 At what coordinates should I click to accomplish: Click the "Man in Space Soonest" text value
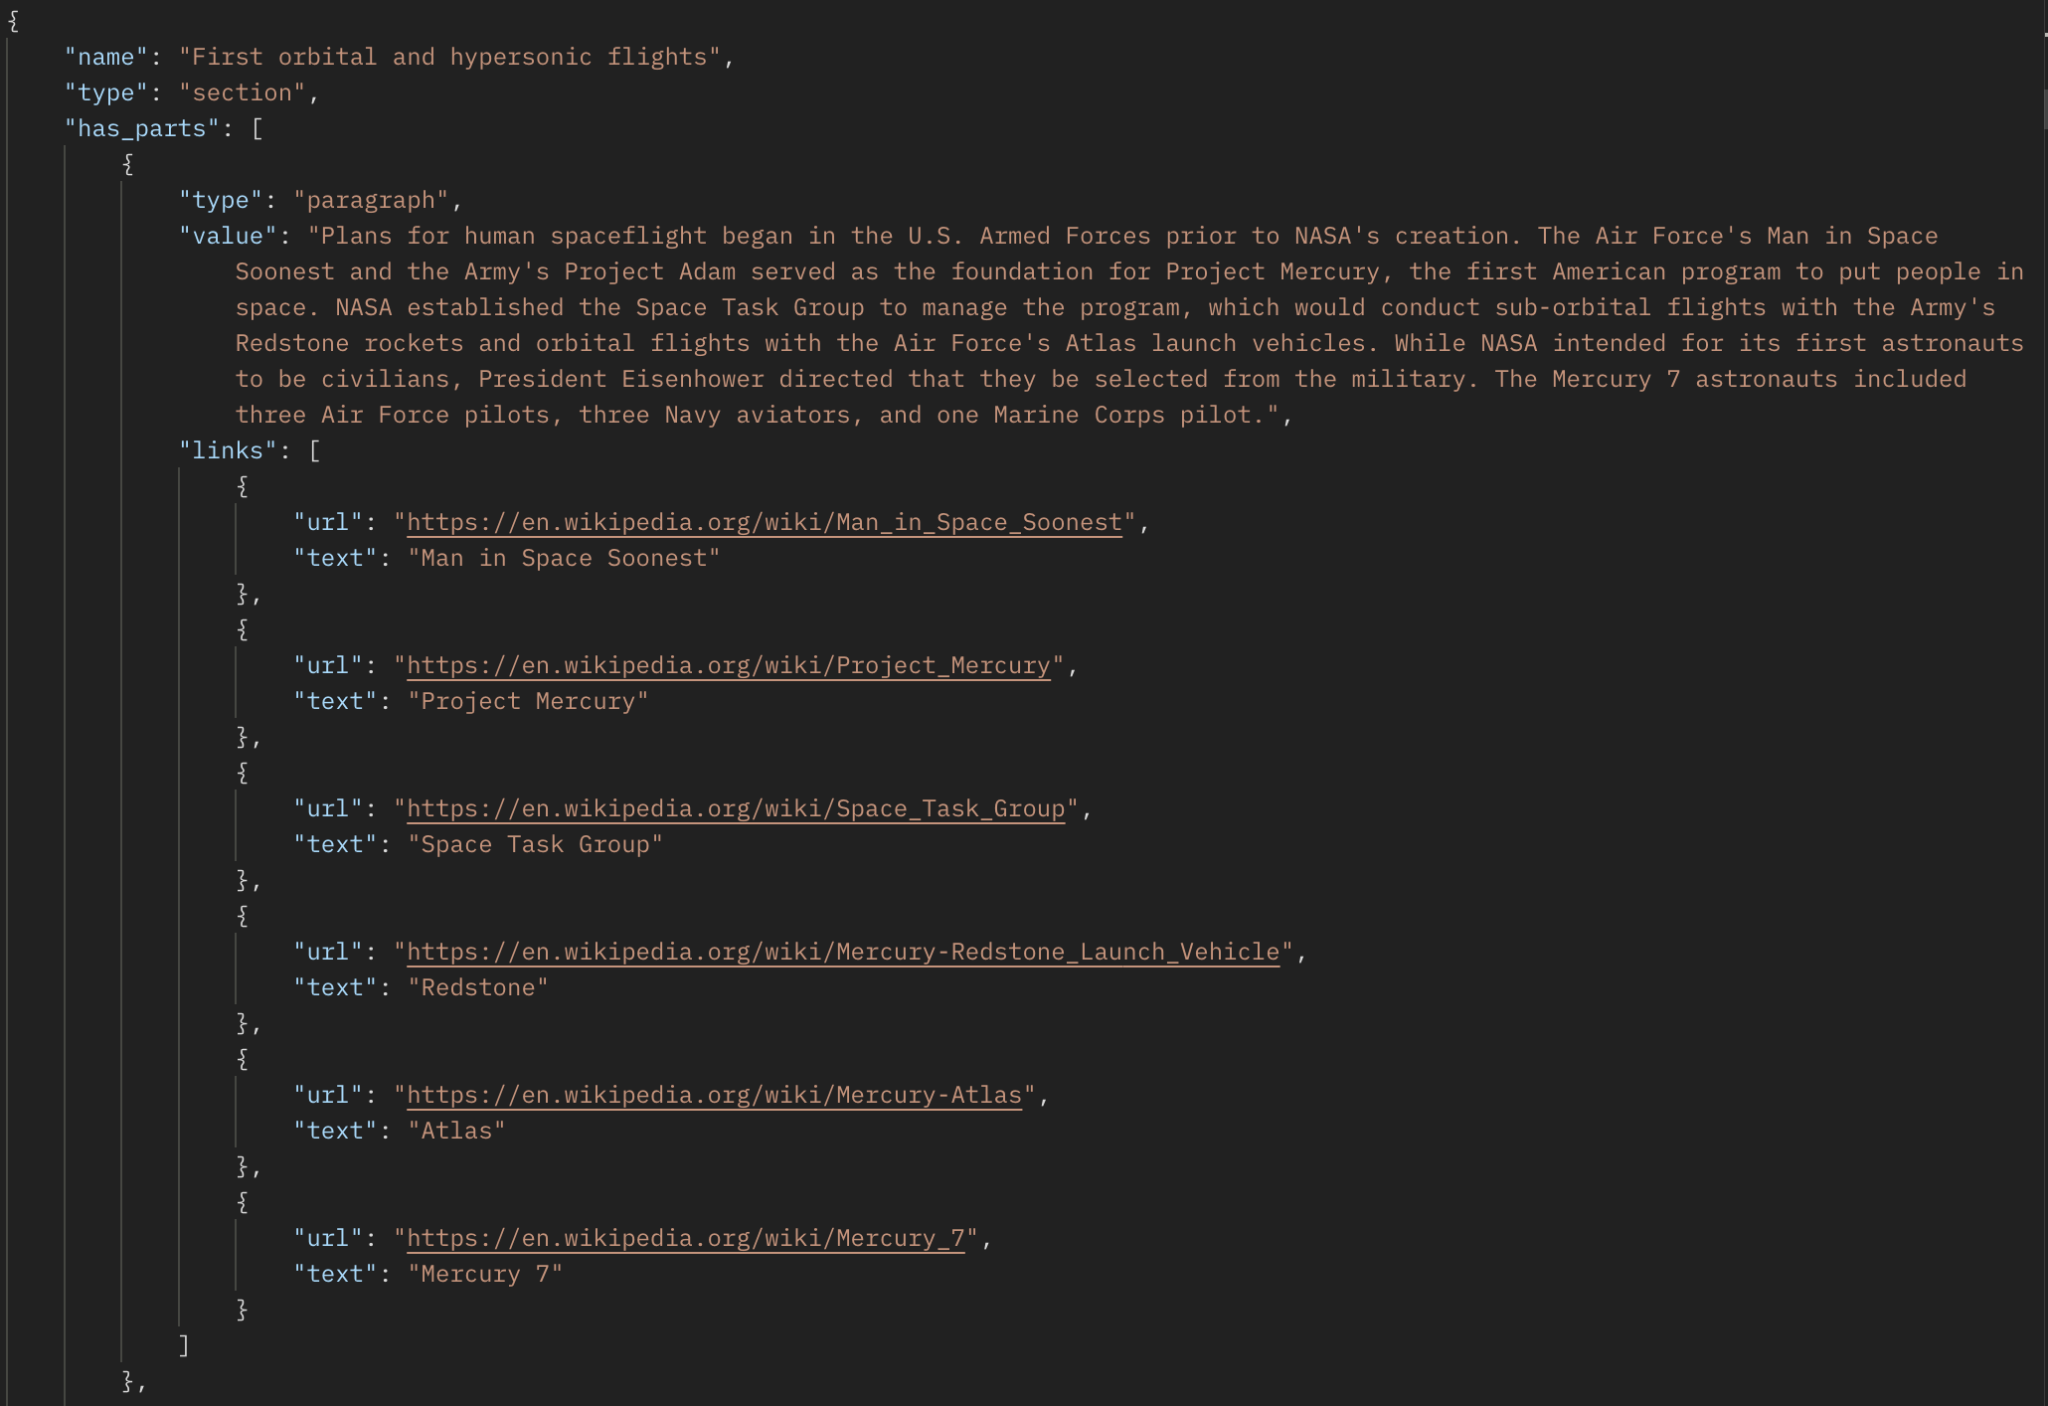tap(564, 558)
